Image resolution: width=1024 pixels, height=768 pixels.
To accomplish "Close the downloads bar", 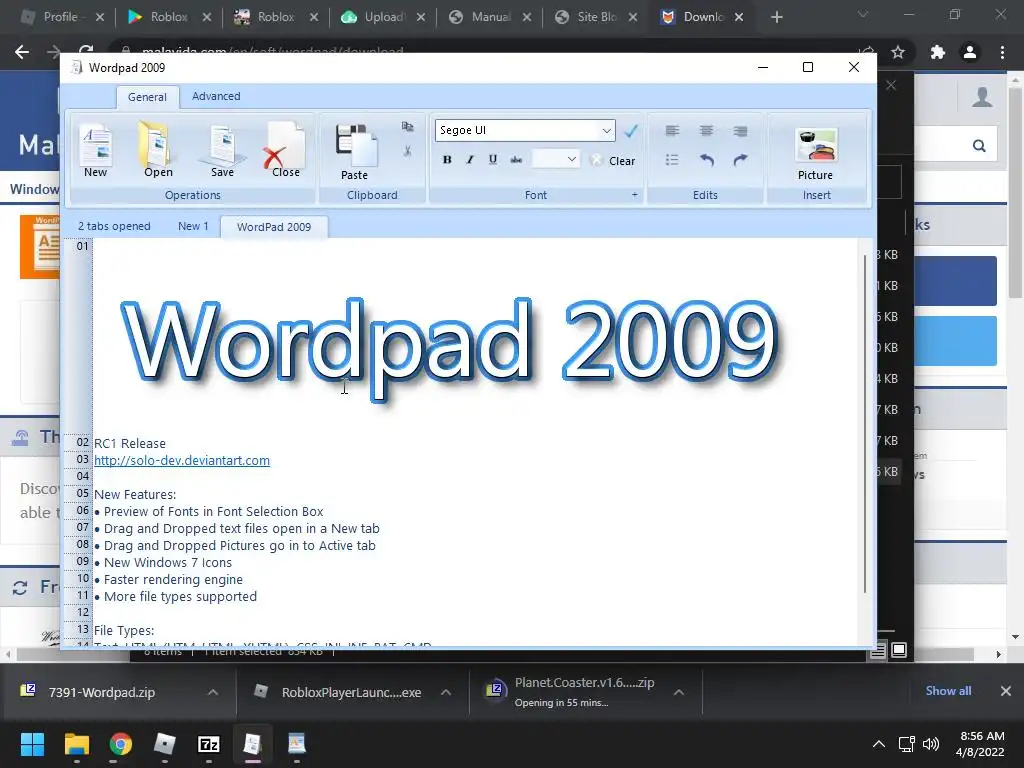I will [x=1006, y=691].
